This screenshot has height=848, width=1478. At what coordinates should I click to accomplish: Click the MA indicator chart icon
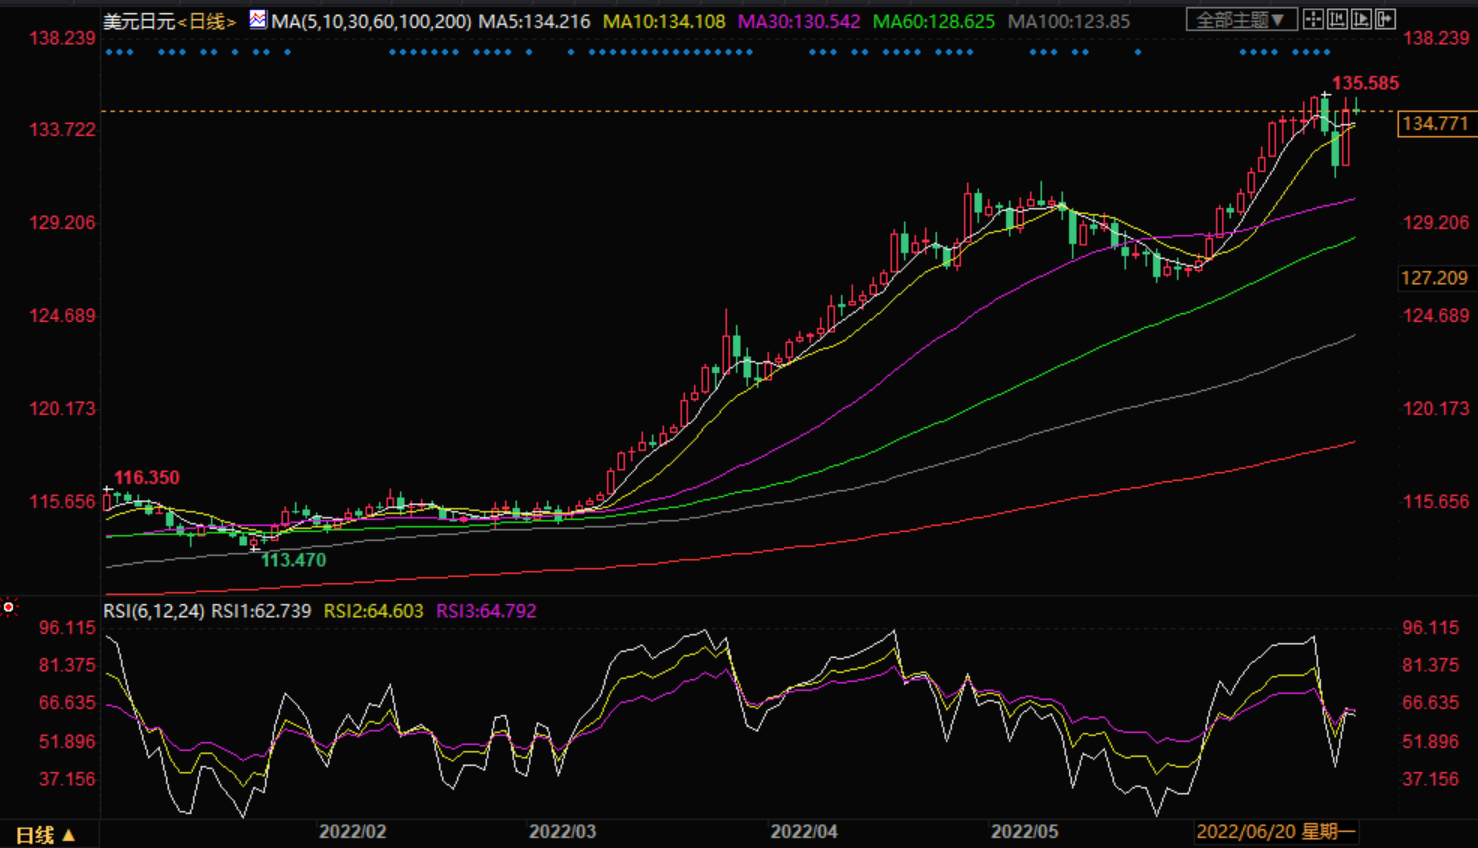(258, 20)
